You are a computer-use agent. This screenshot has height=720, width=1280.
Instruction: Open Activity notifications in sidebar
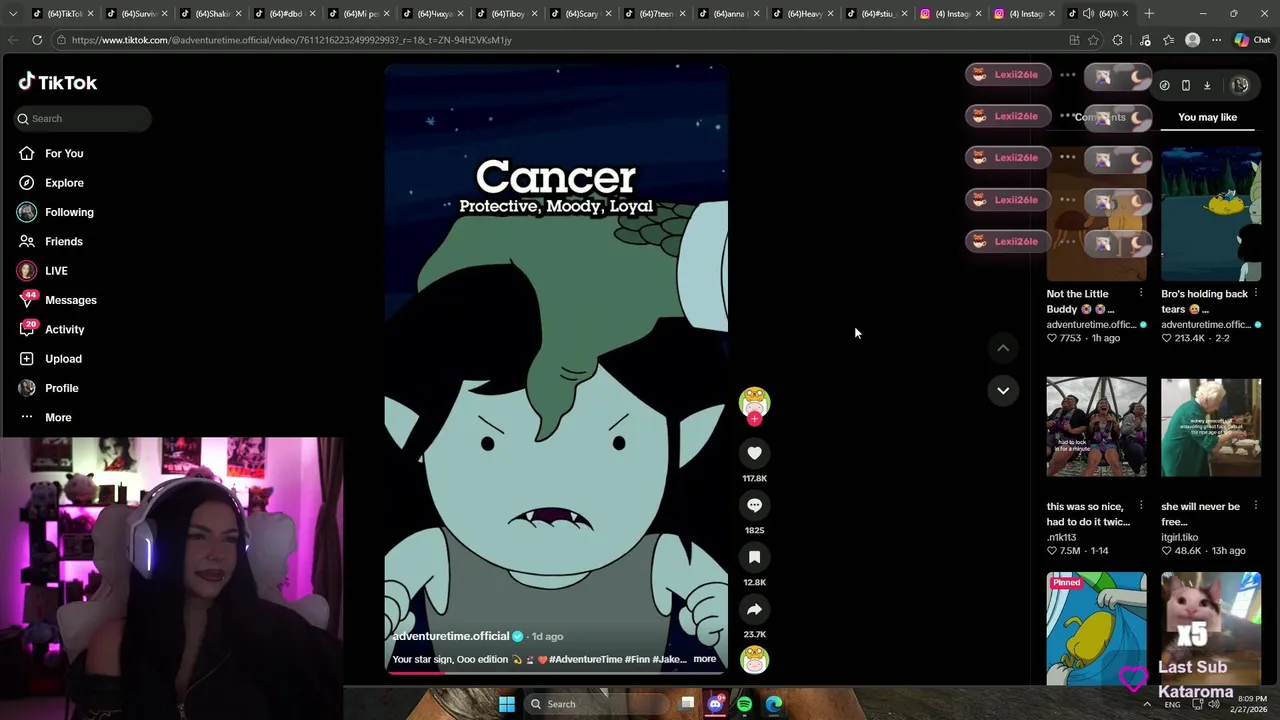point(64,329)
